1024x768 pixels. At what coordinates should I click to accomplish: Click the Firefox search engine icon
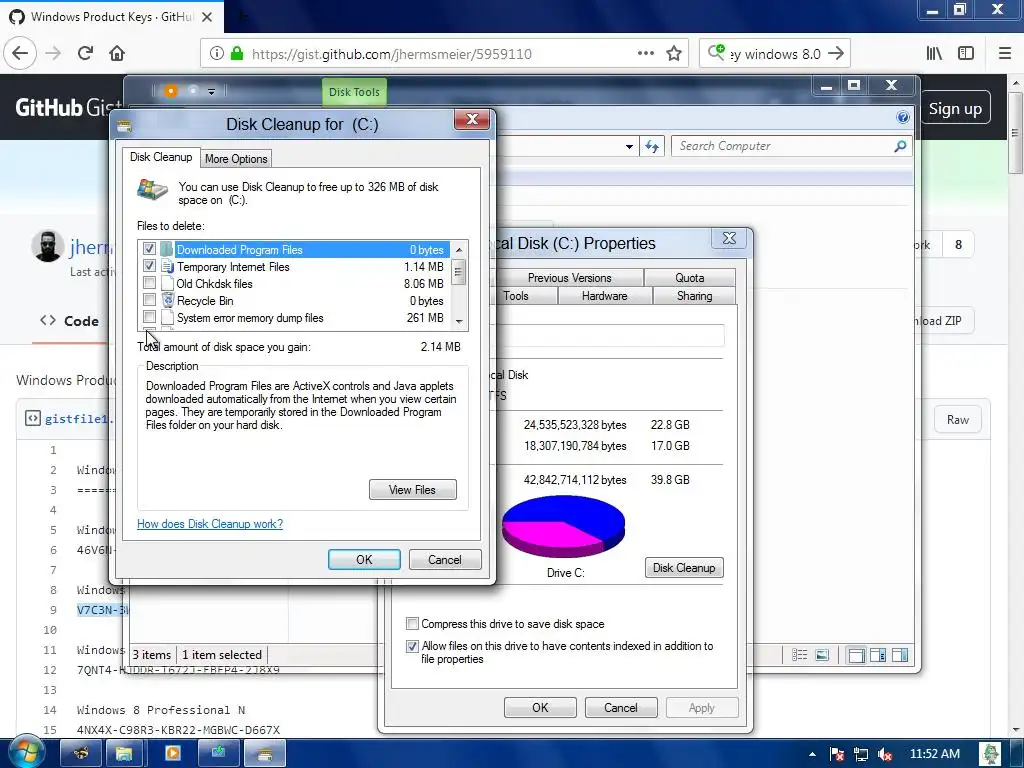click(x=716, y=52)
